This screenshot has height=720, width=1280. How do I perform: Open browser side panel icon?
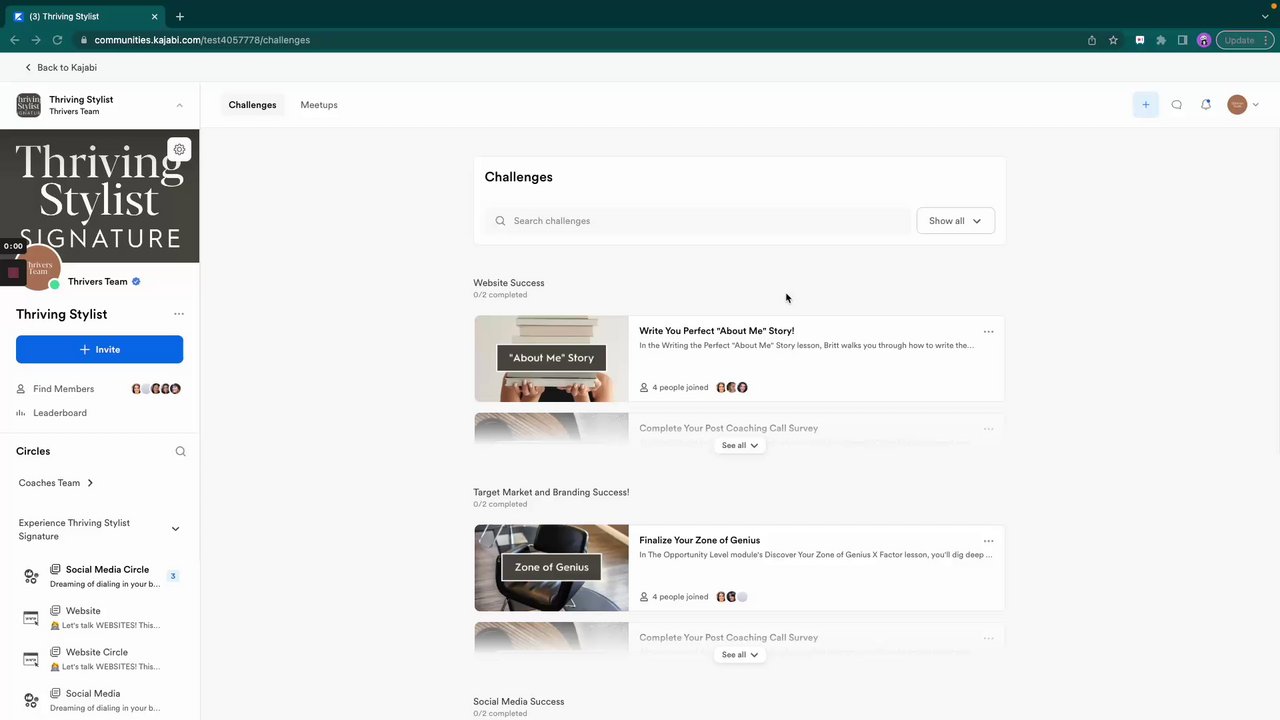coord(1182,40)
